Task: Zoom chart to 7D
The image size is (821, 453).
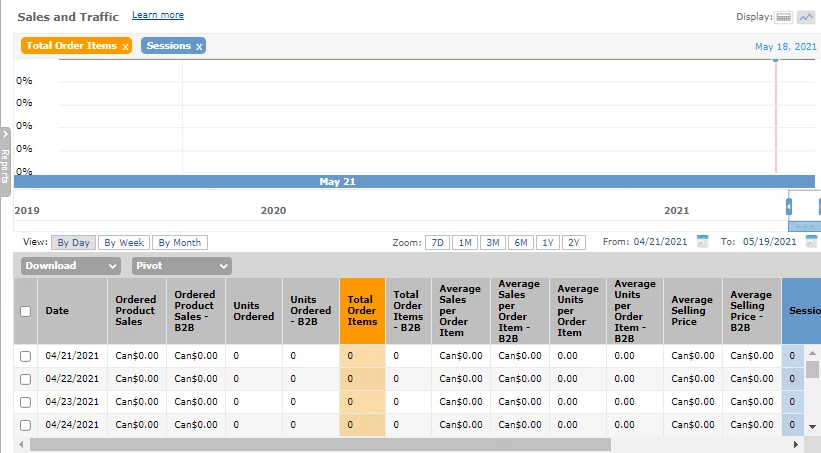Action: click(438, 242)
